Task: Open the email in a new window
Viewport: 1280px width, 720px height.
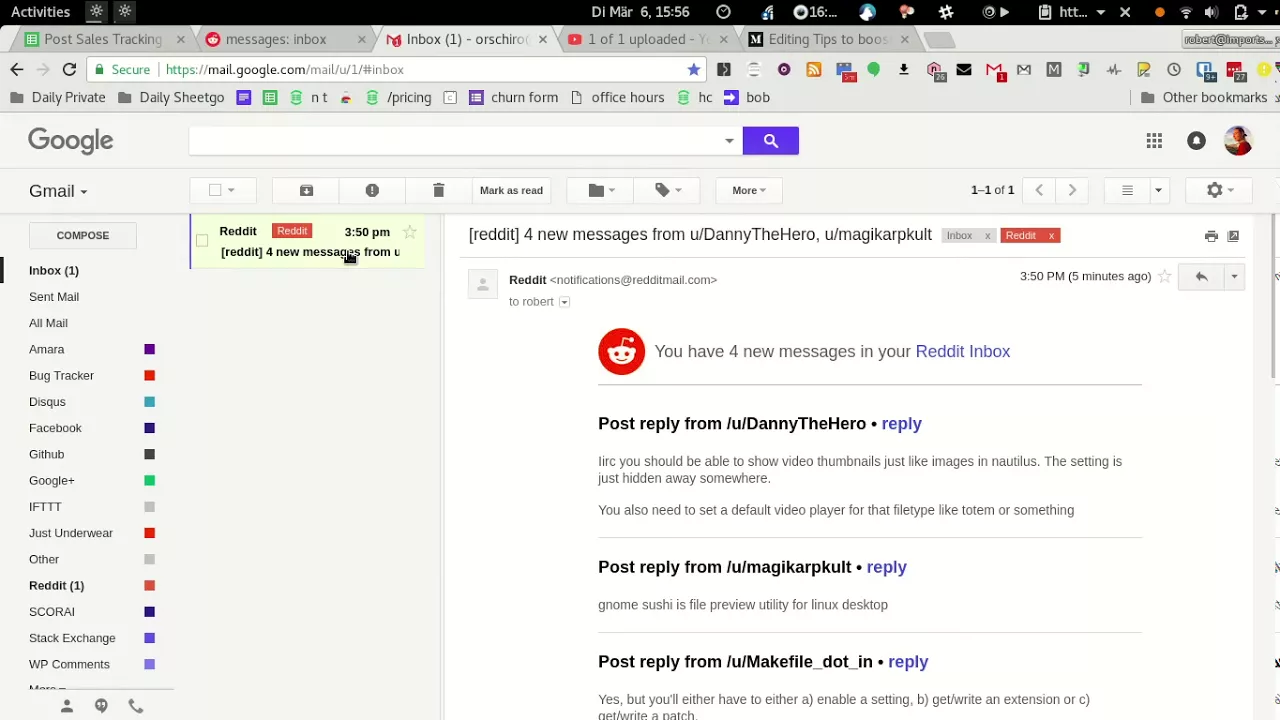Action: [1233, 236]
